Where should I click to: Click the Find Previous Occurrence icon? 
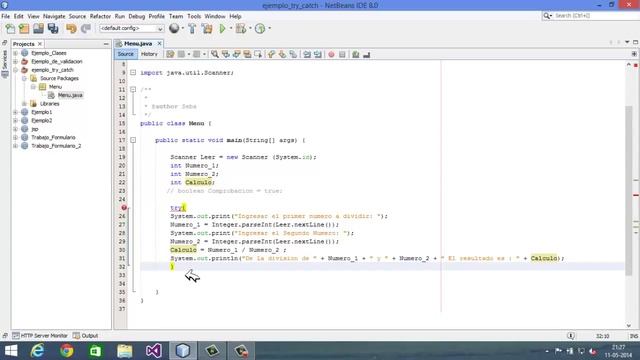(x=225, y=54)
